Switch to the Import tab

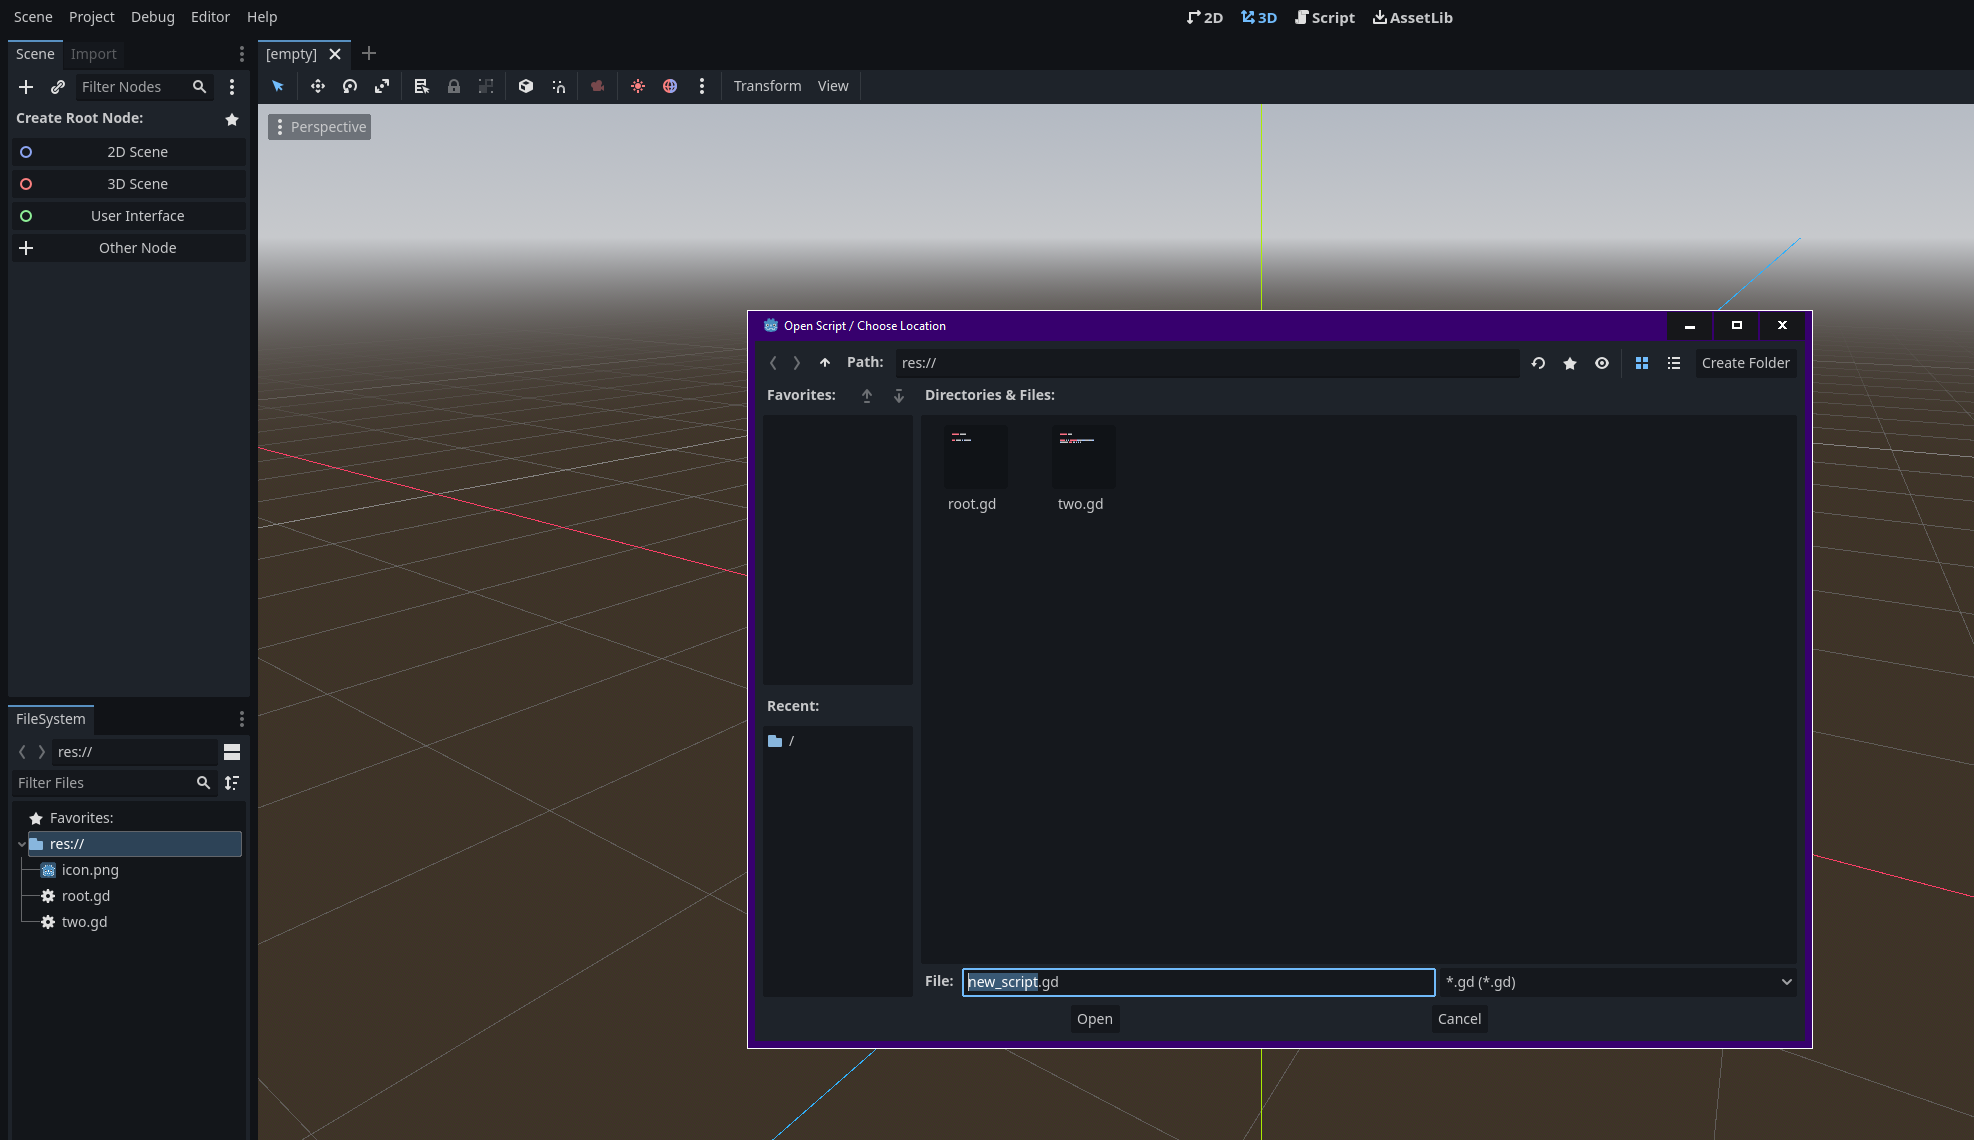pos(93,54)
